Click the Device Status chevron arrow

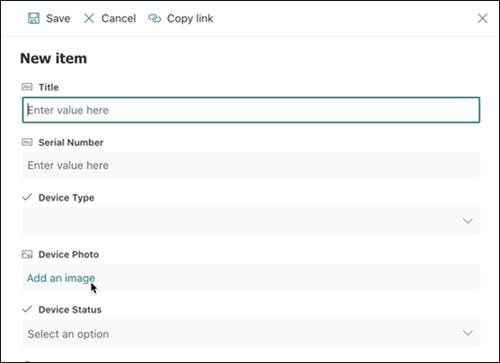pyautogui.click(x=468, y=333)
